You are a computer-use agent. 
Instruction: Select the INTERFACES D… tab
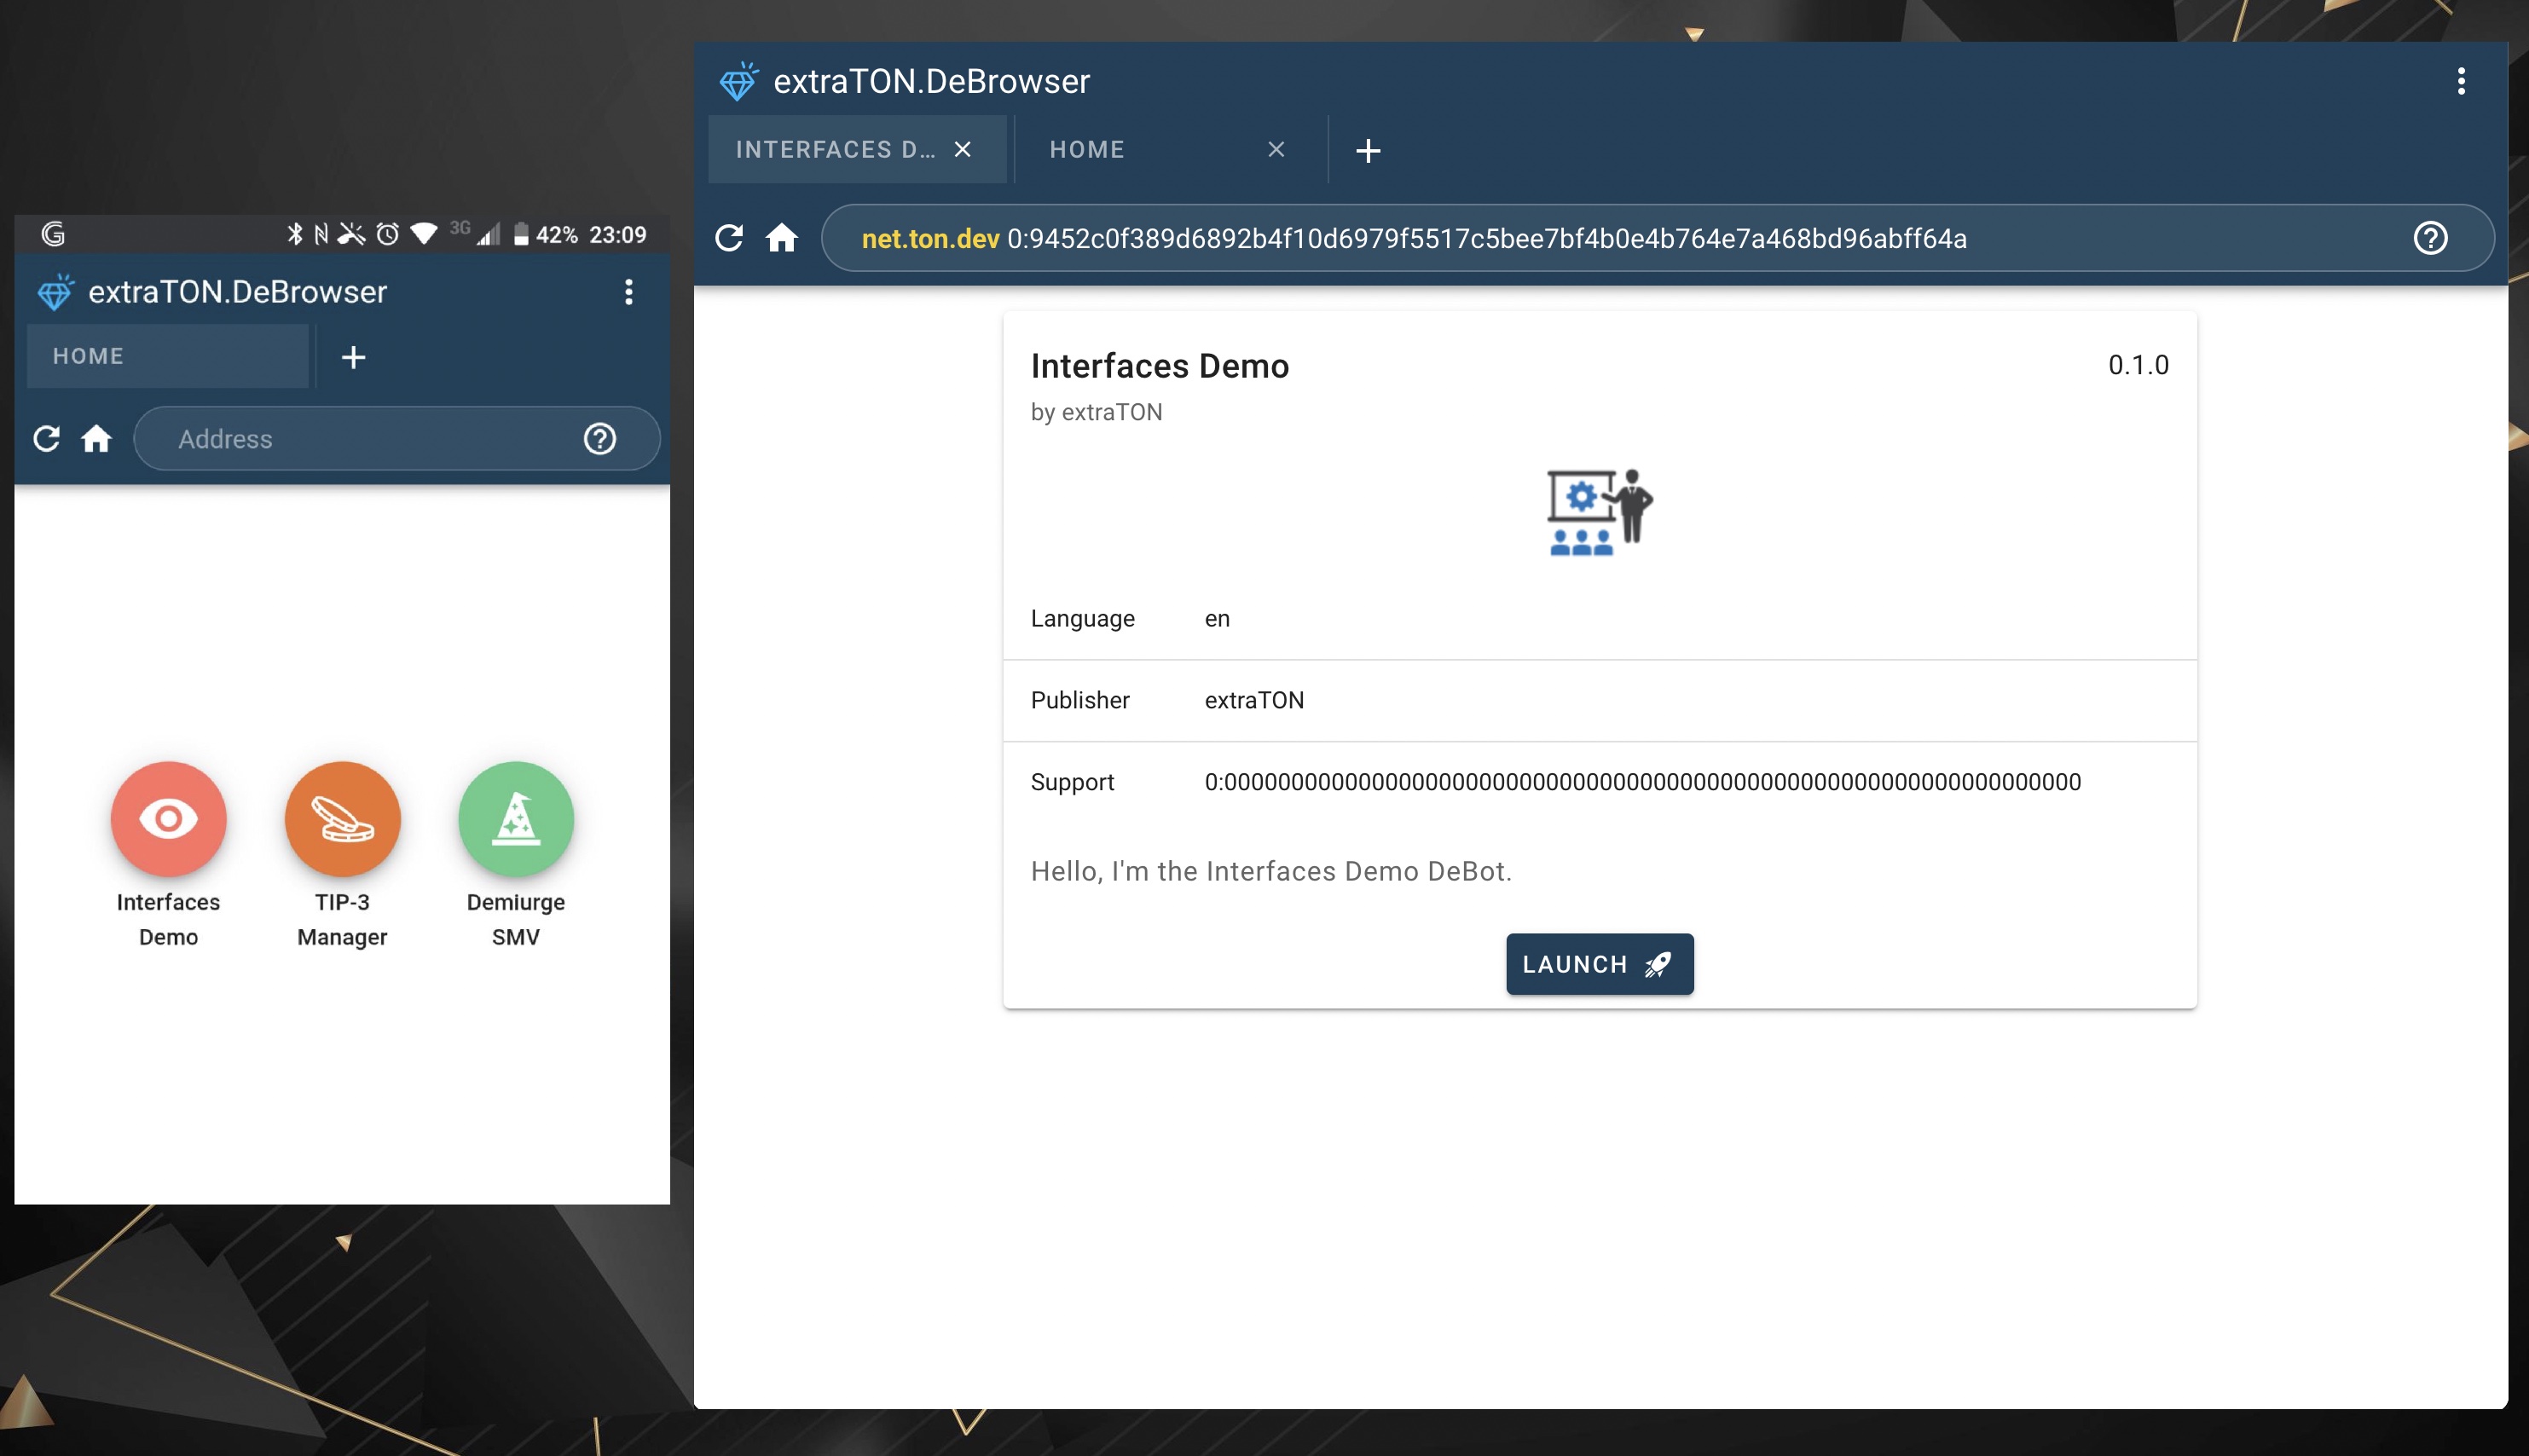835,150
